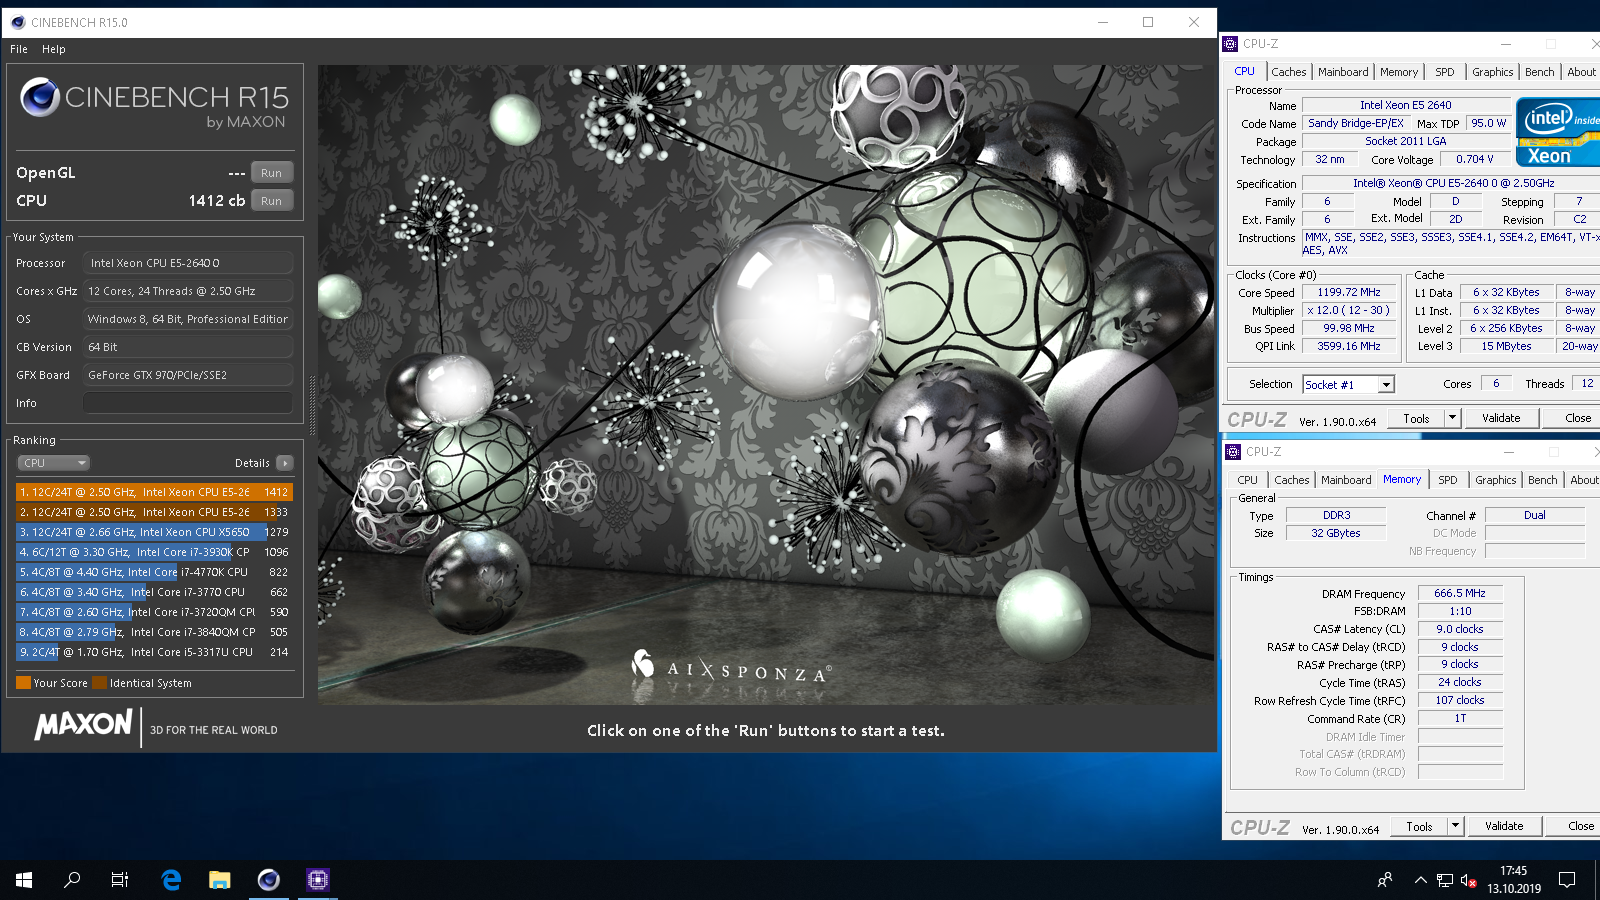Switch to SPD tab in top CPU-Z
The image size is (1600, 900).
pyautogui.click(x=1445, y=72)
